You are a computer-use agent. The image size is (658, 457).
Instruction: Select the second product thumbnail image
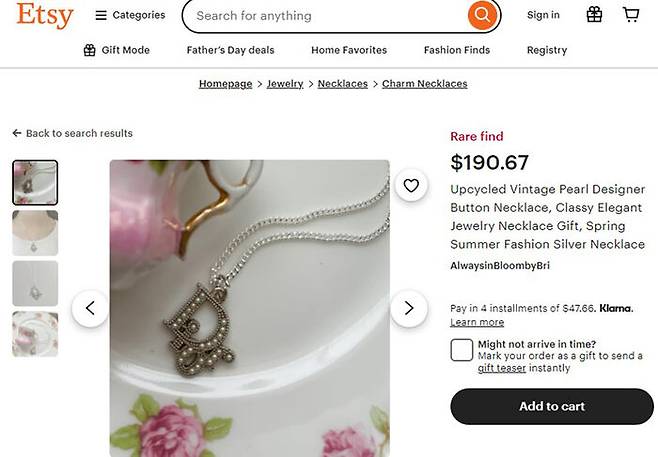(x=35, y=233)
